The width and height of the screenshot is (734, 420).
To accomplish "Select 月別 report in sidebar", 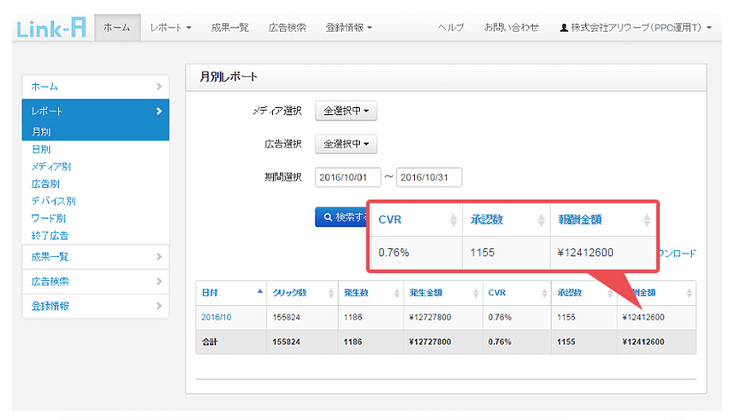I will [41, 132].
